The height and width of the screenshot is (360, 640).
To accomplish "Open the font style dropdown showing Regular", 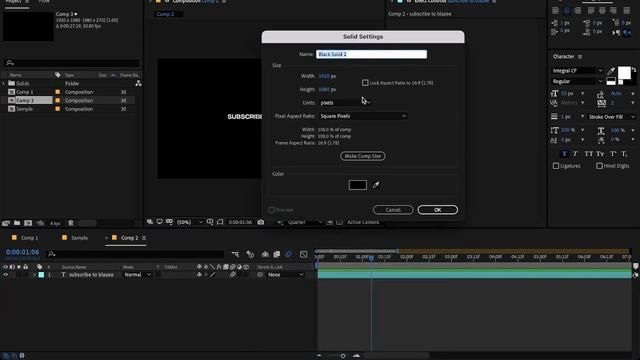I will [577, 82].
